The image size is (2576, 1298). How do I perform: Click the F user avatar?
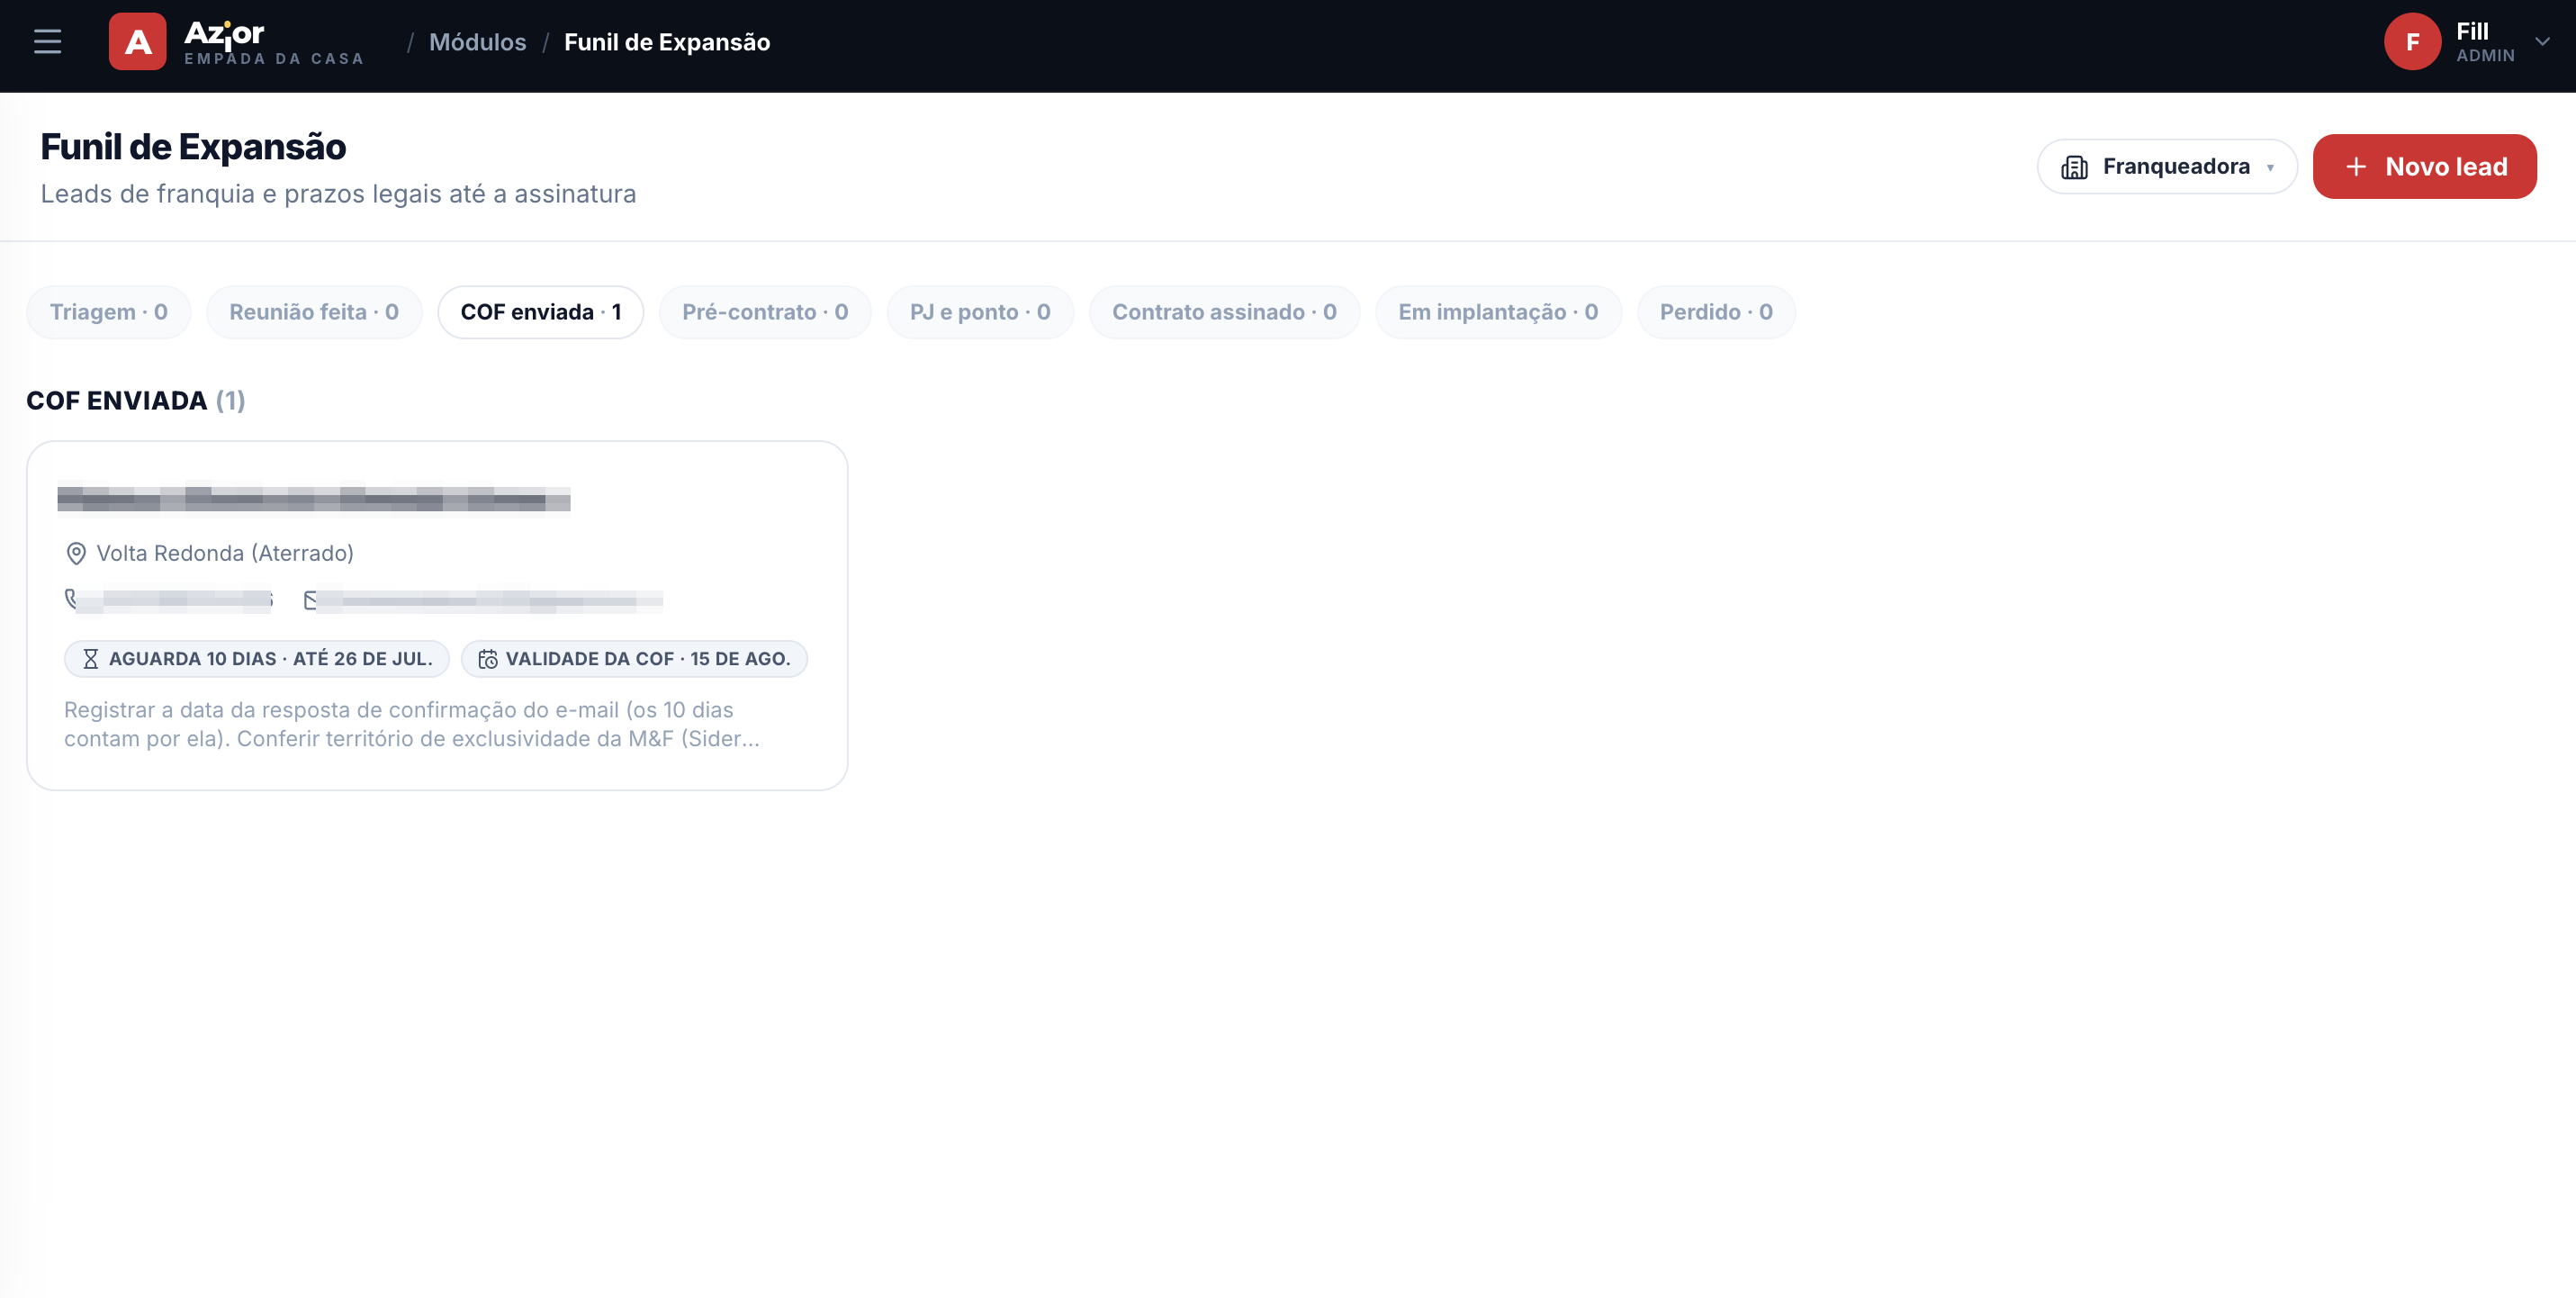click(2412, 42)
